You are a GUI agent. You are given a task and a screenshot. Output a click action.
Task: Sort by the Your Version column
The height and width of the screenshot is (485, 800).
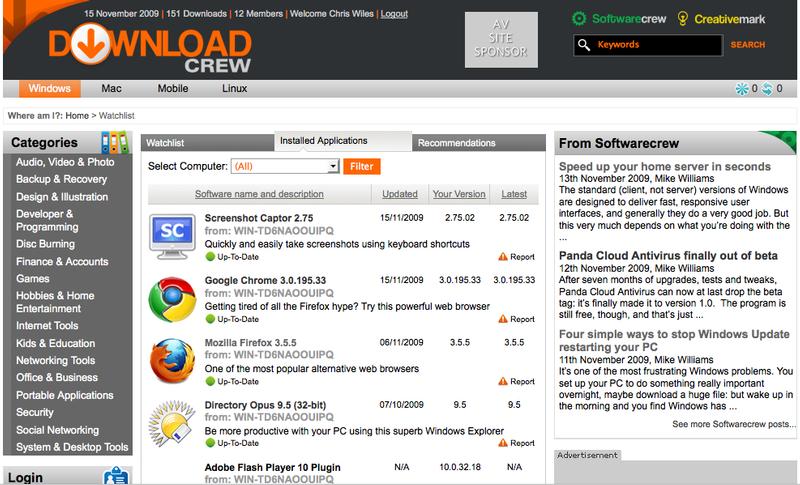point(459,194)
